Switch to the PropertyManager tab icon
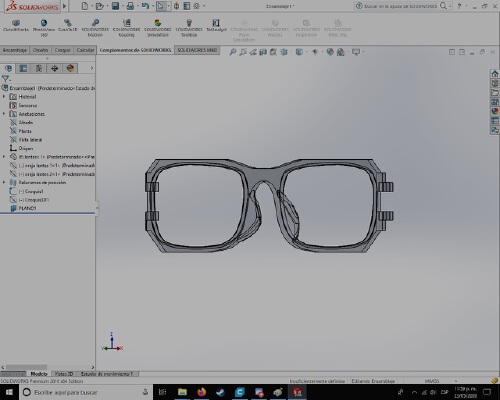500x400 pixels. (23, 68)
